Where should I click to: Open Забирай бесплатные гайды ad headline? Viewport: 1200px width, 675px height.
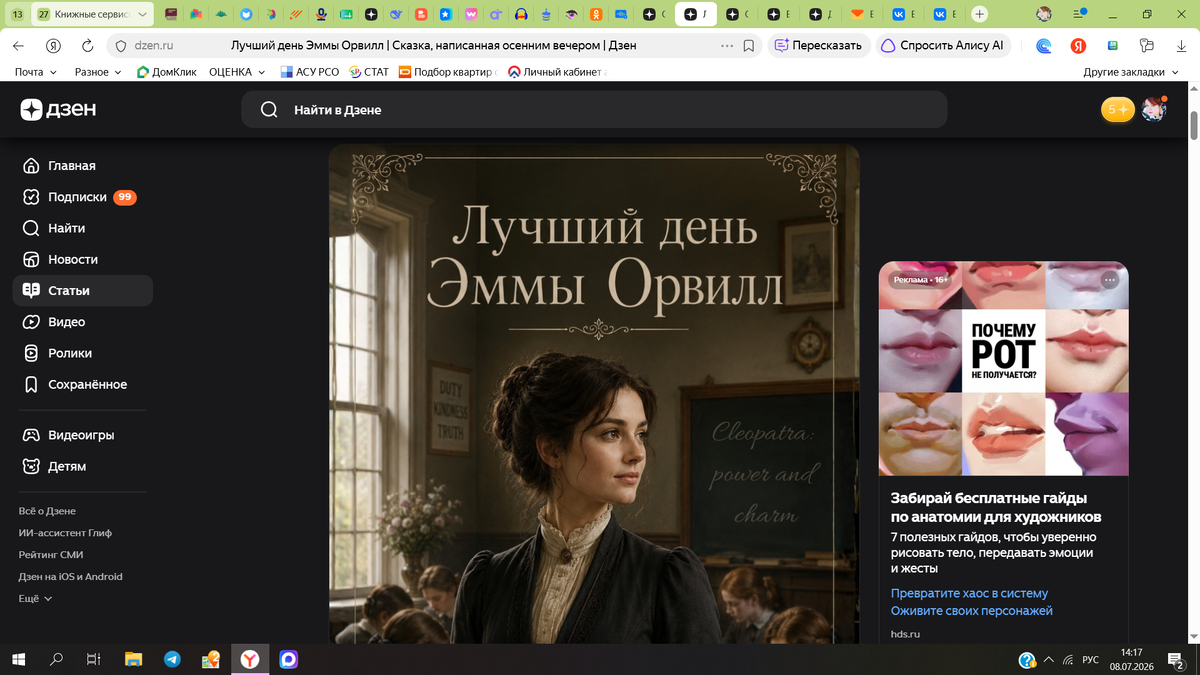pos(996,507)
